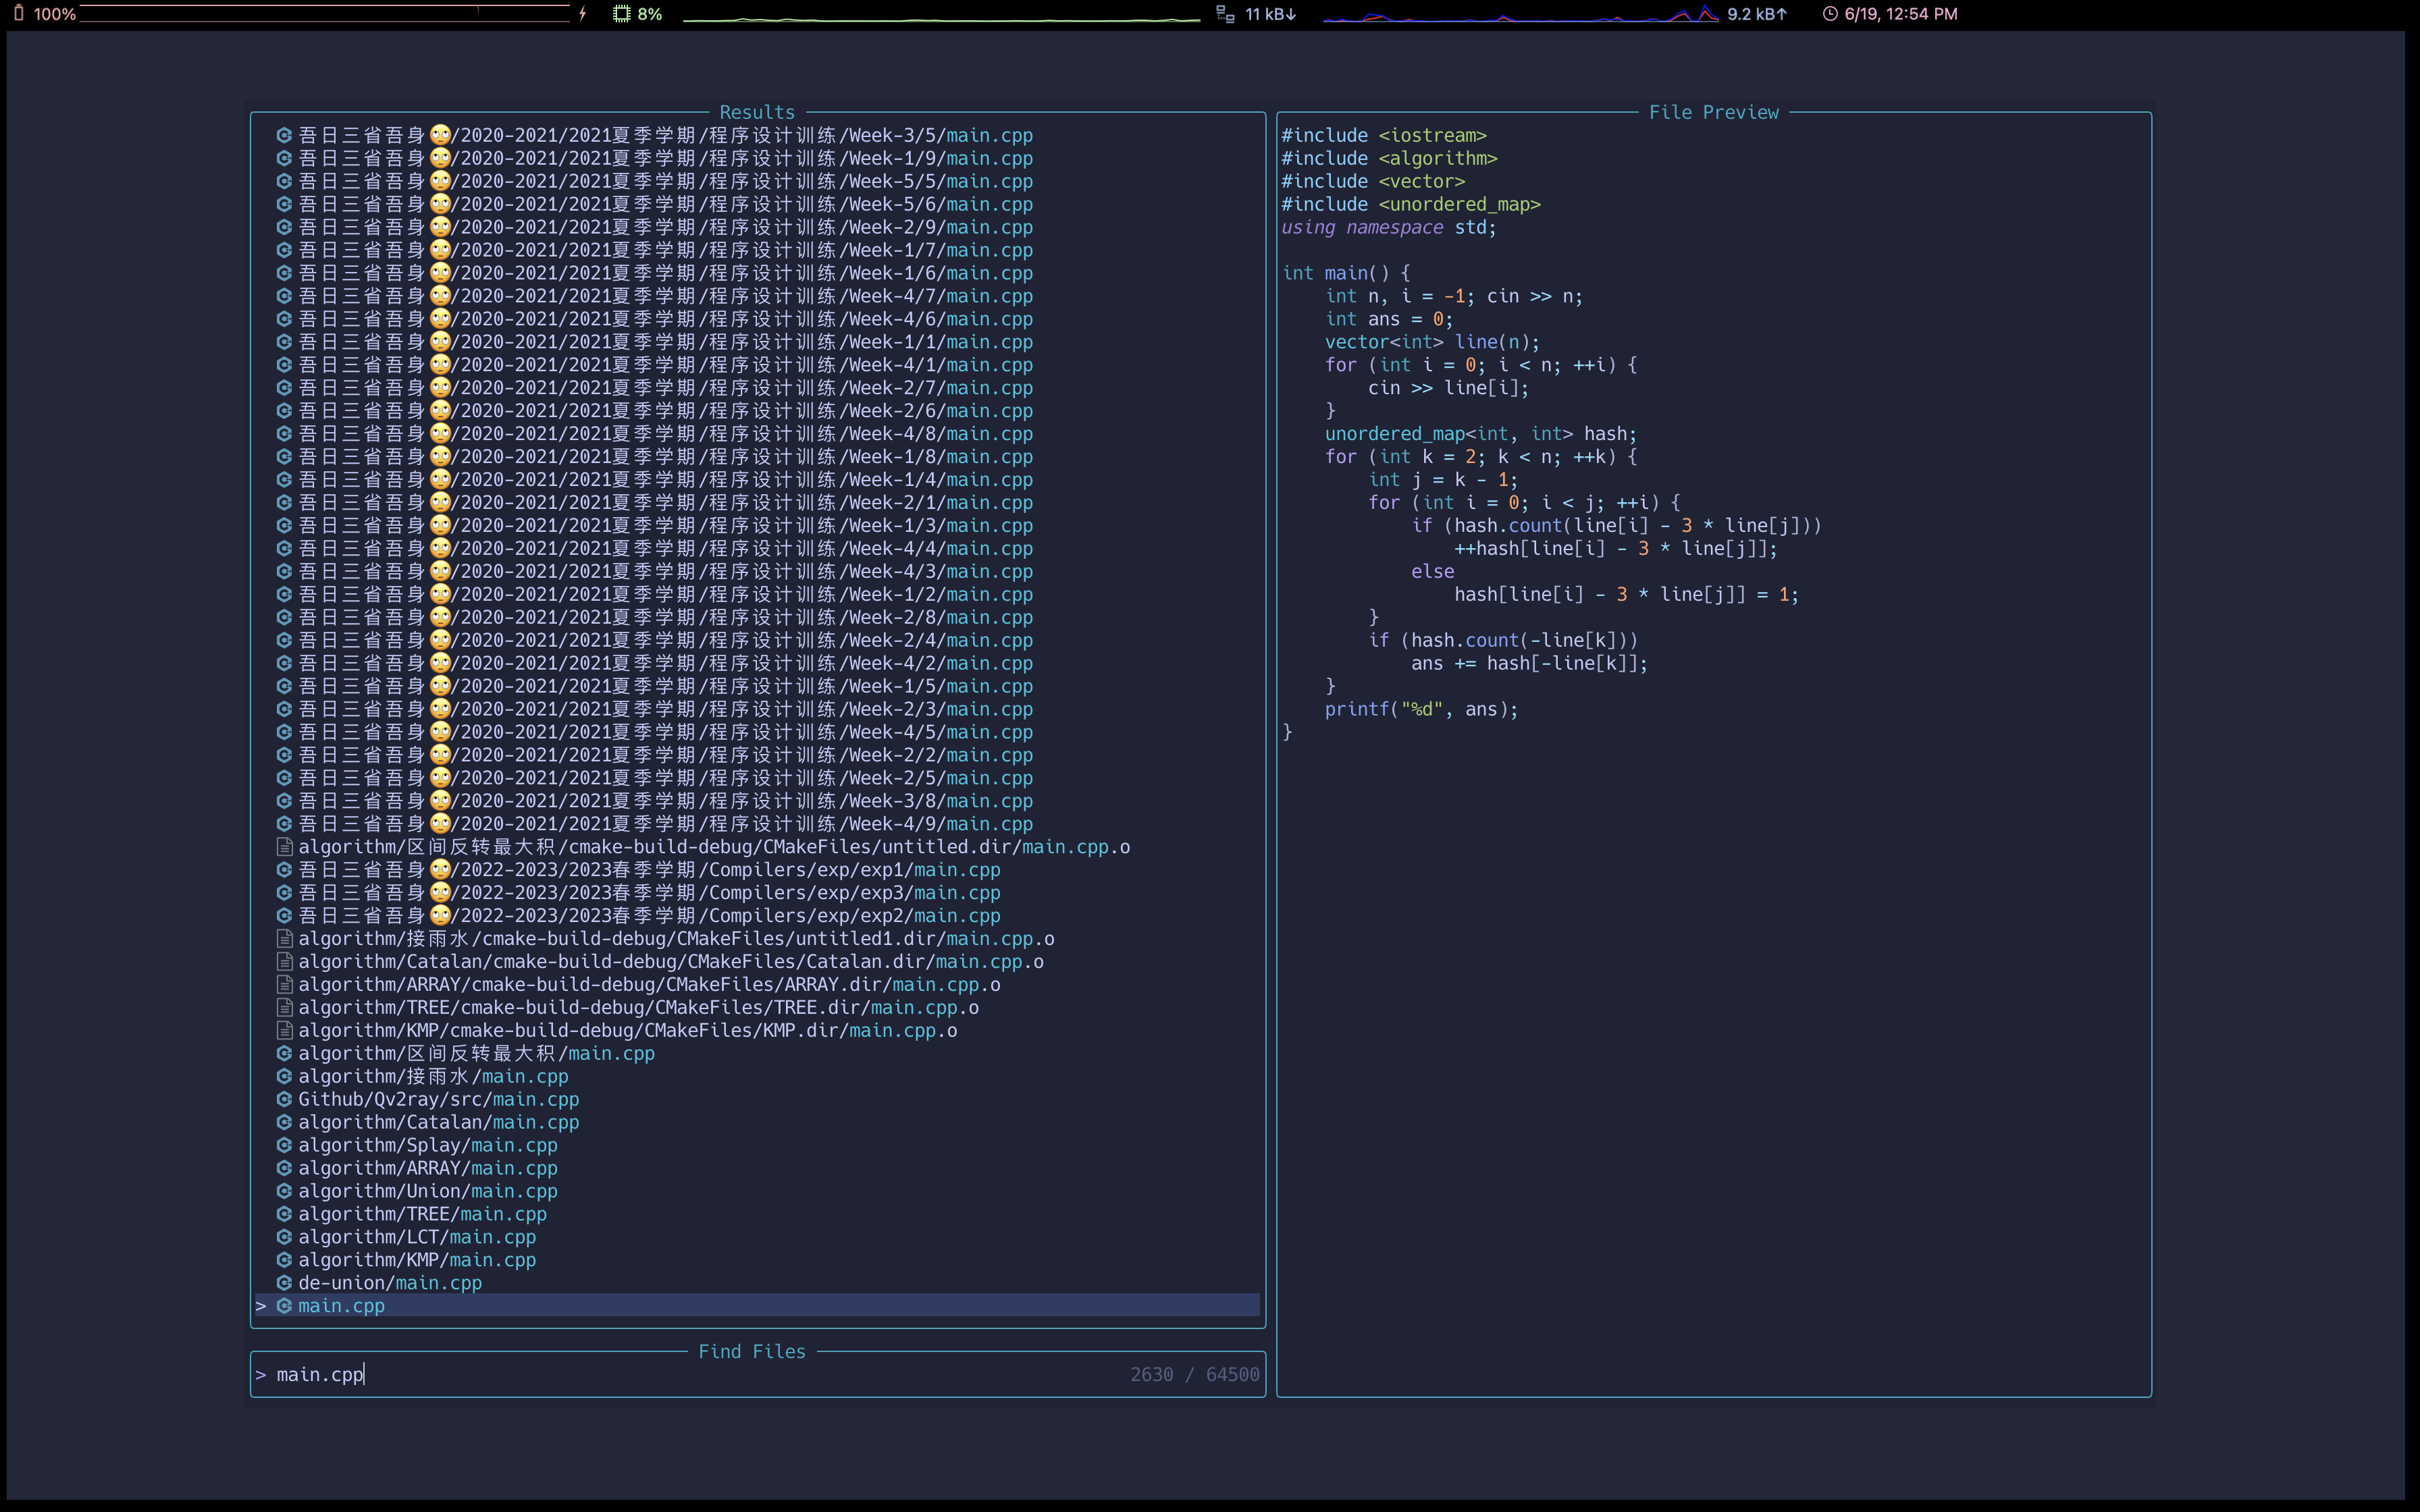This screenshot has width=2420, height=1512.
Task: Select the Week-2/7/main.cpp result
Action: point(758,388)
